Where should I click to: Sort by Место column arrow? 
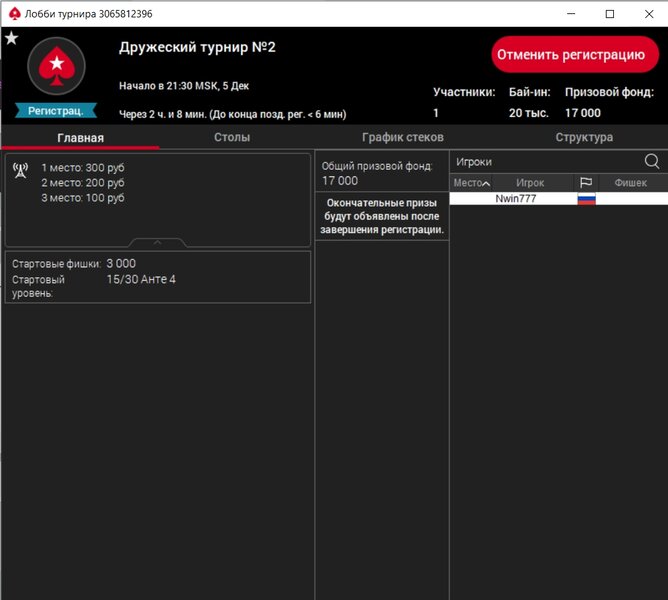pos(486,184)
